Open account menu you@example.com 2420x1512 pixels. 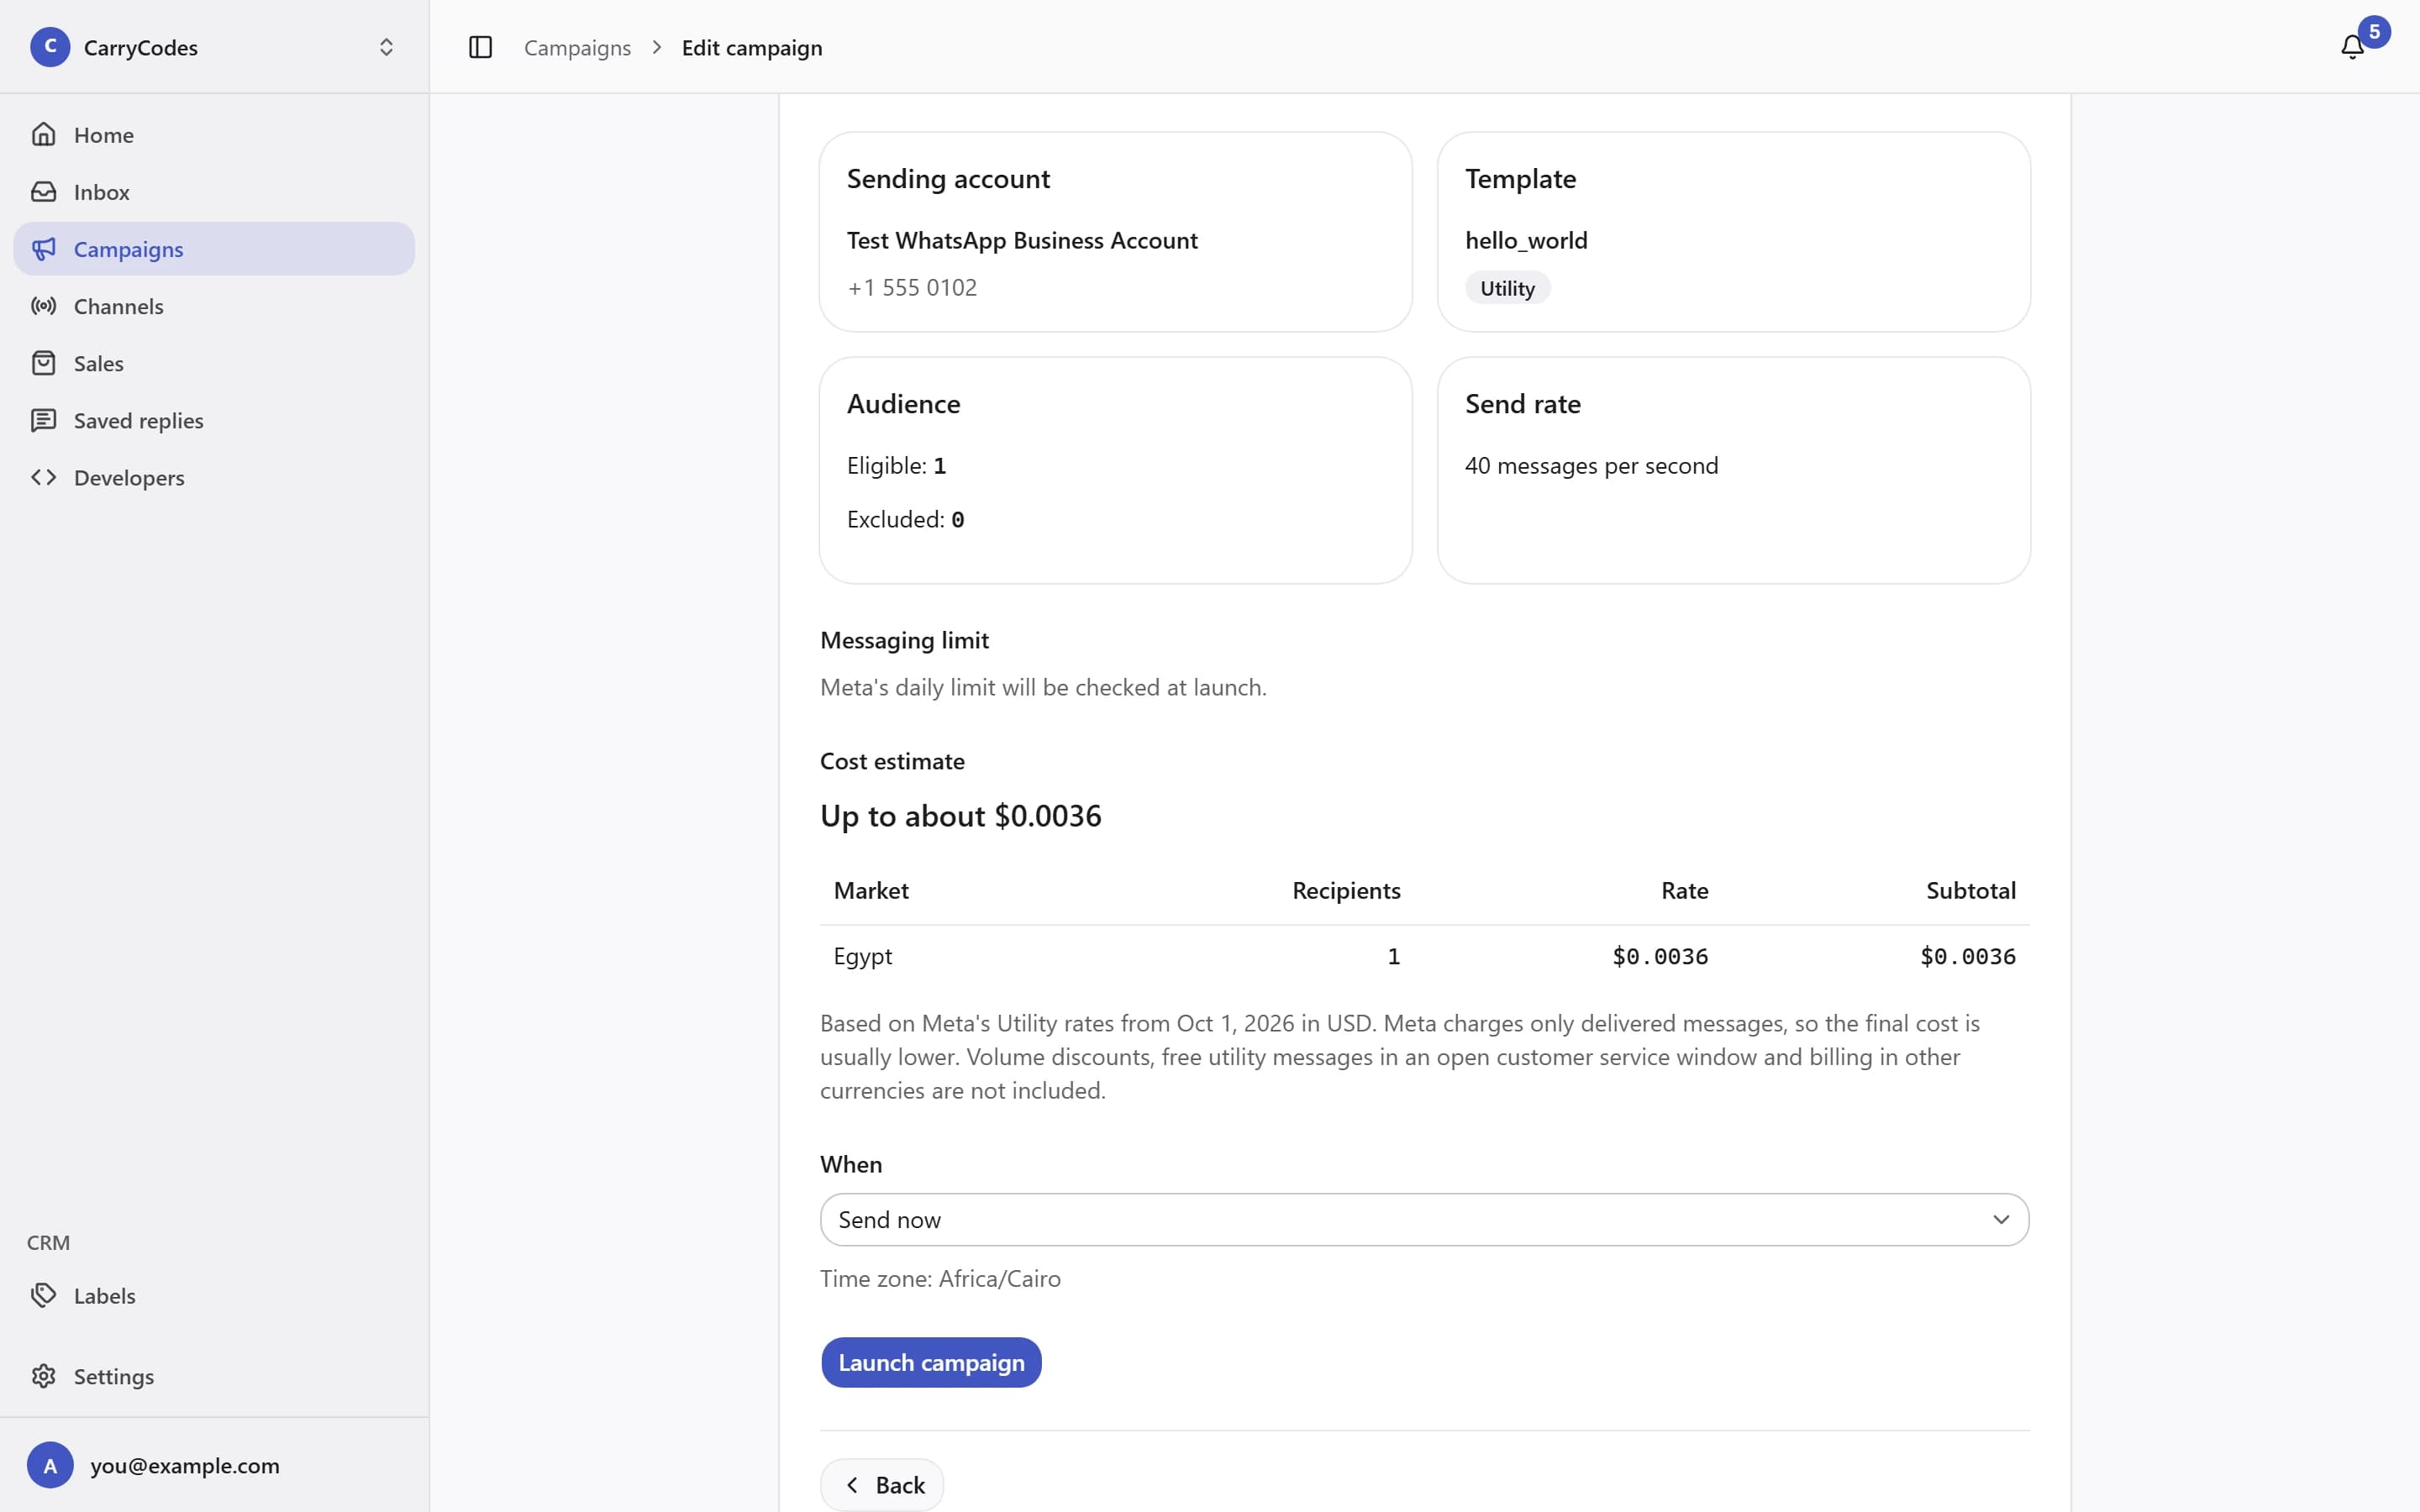pyautogui.click(x=214, y=1465)
